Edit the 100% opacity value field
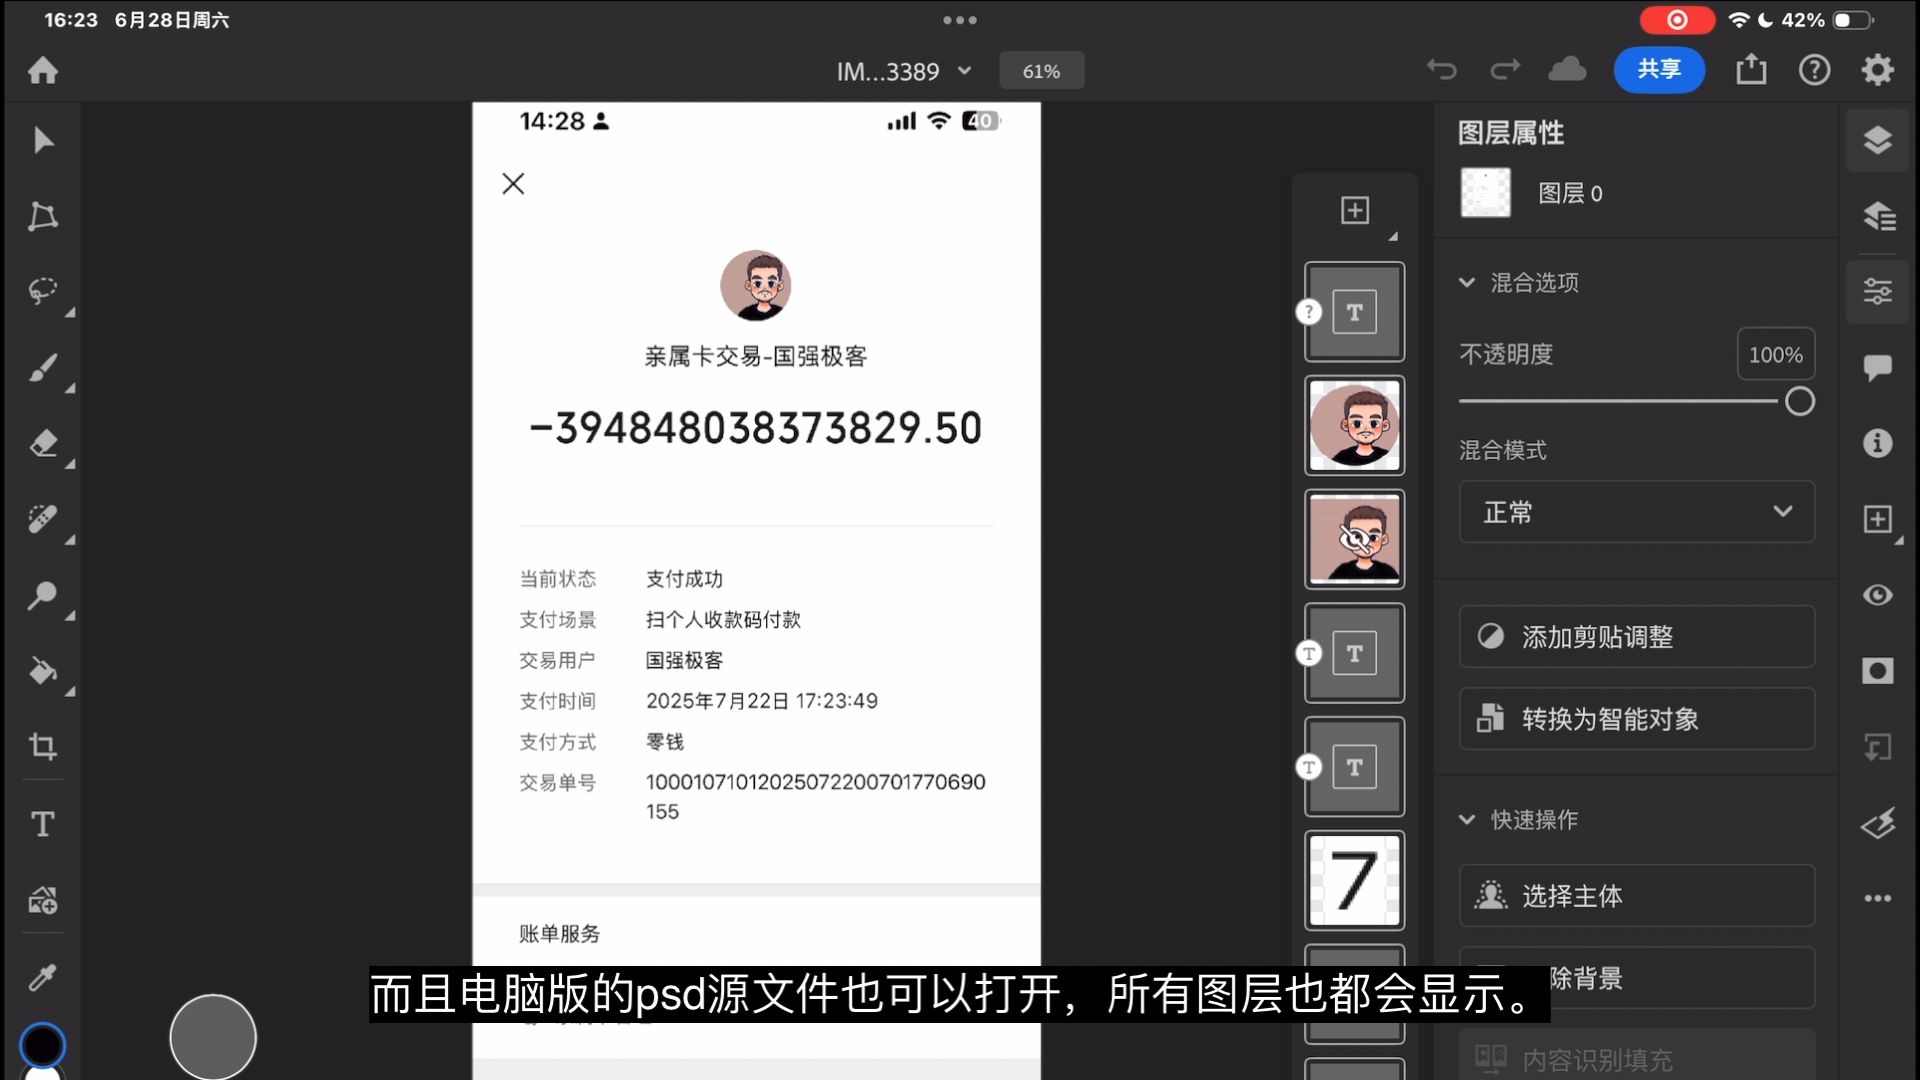 [1776, 355]
